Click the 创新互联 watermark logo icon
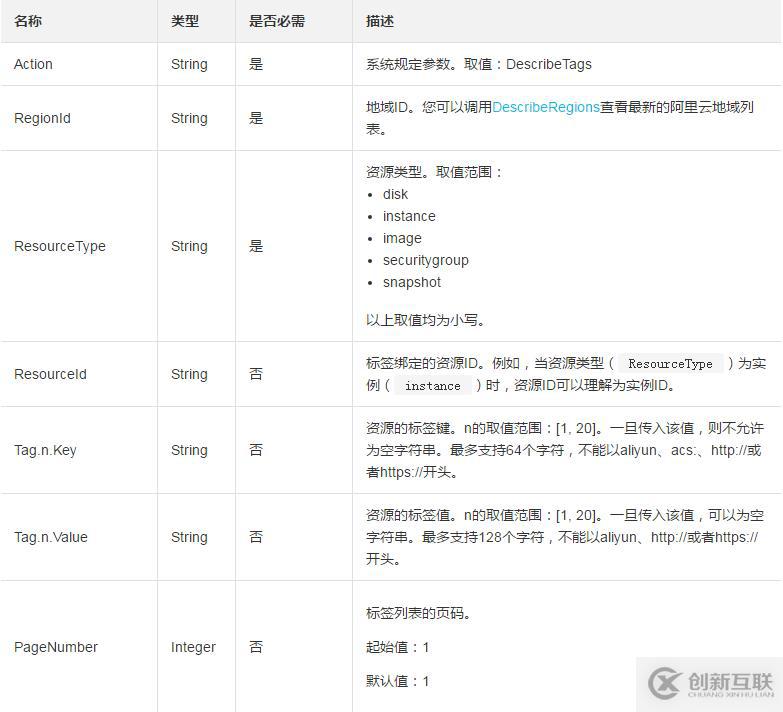This screenshot has height=712, width=783. [666, 683]
